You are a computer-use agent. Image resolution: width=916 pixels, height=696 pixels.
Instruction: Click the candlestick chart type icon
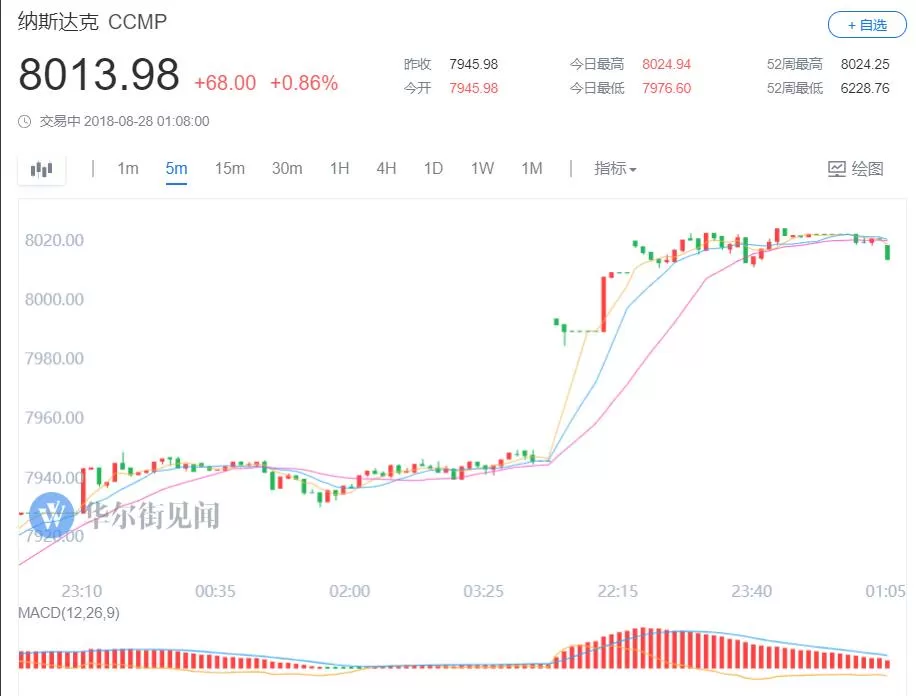pyautogui.click(x=41, y=169)
